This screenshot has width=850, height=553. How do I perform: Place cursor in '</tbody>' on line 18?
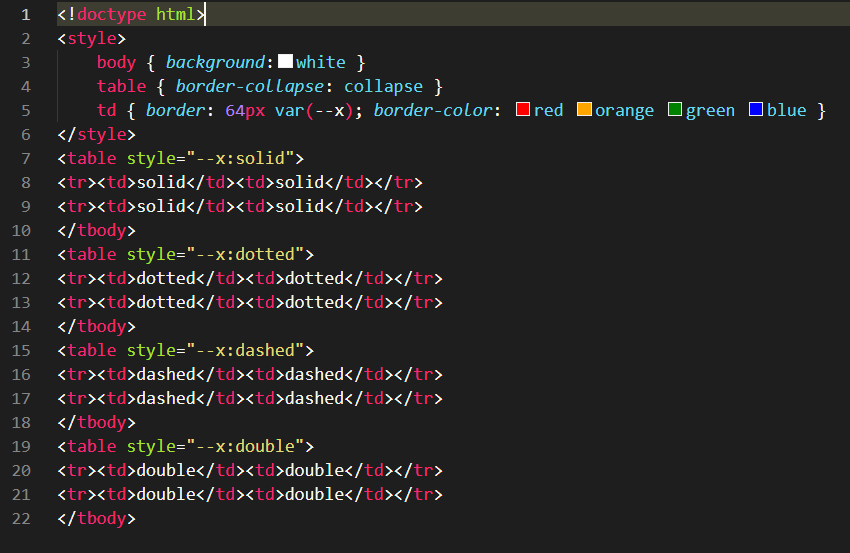coord(96,422)
